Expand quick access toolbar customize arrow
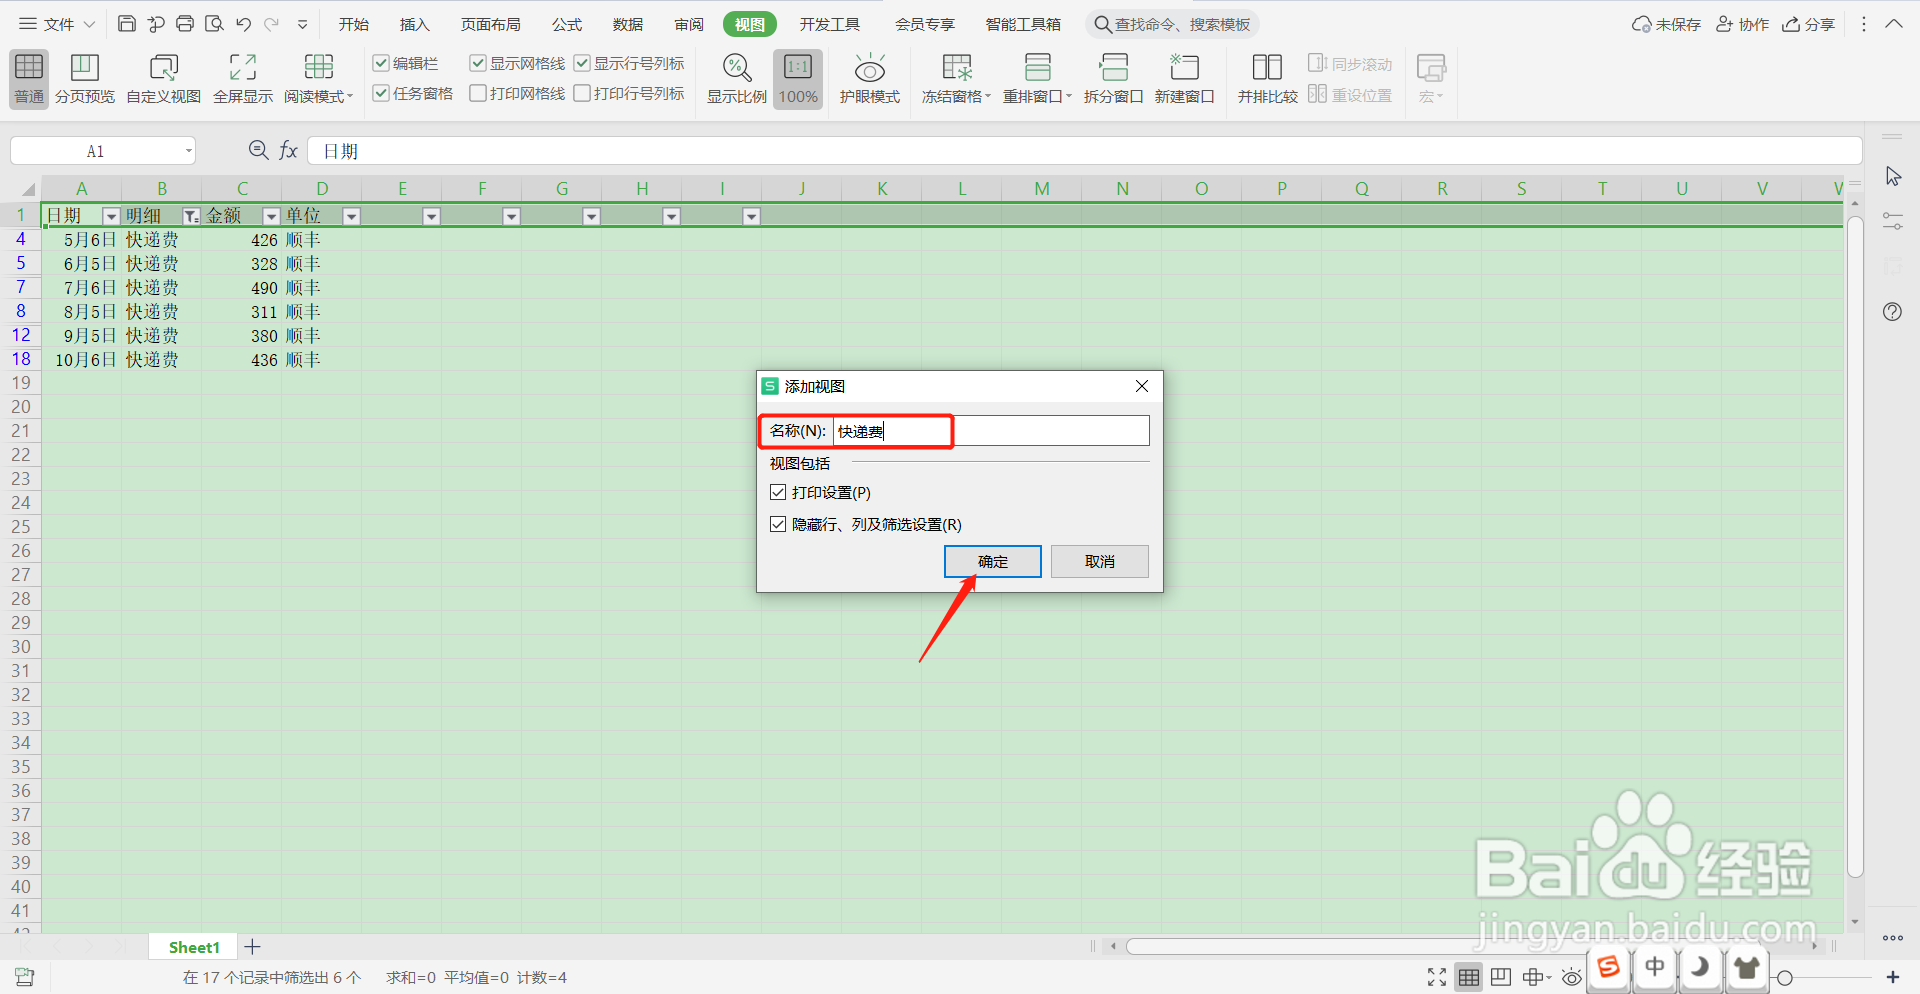The width and height of the screenshot is (1920, 994). pyautogui.click(x=302, y=25)
